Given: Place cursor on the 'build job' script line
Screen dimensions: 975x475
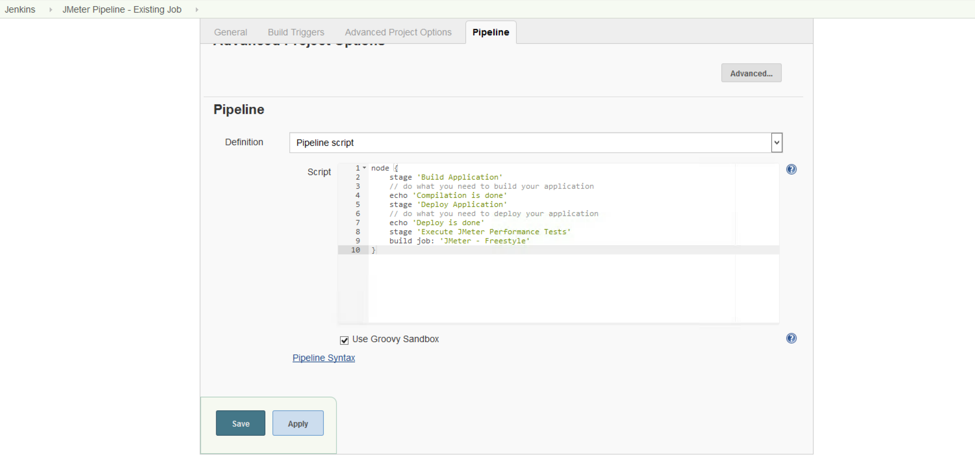Looking at the screenshot, I should point(460,241).
